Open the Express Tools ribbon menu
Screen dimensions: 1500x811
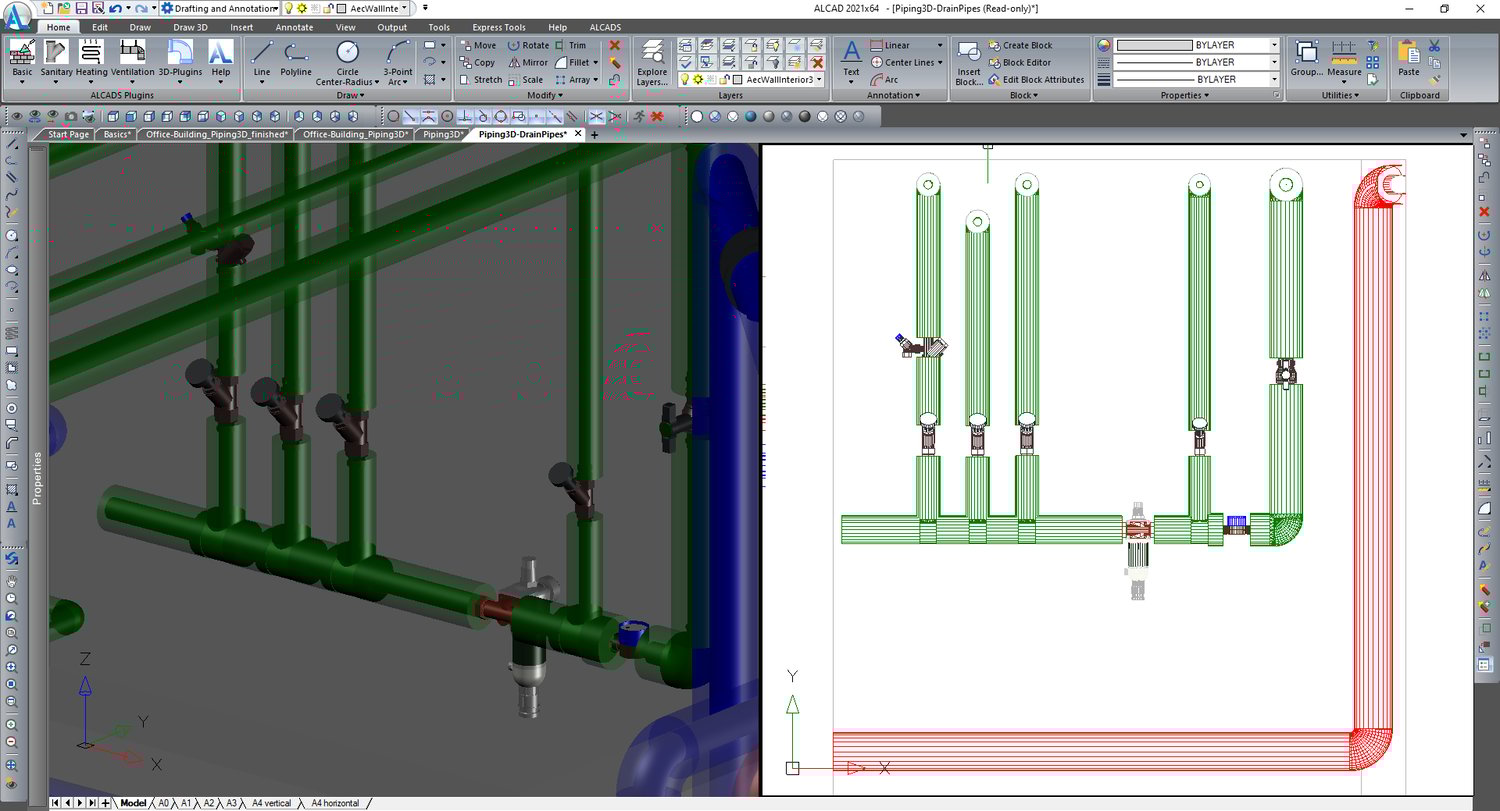point(498,27)
